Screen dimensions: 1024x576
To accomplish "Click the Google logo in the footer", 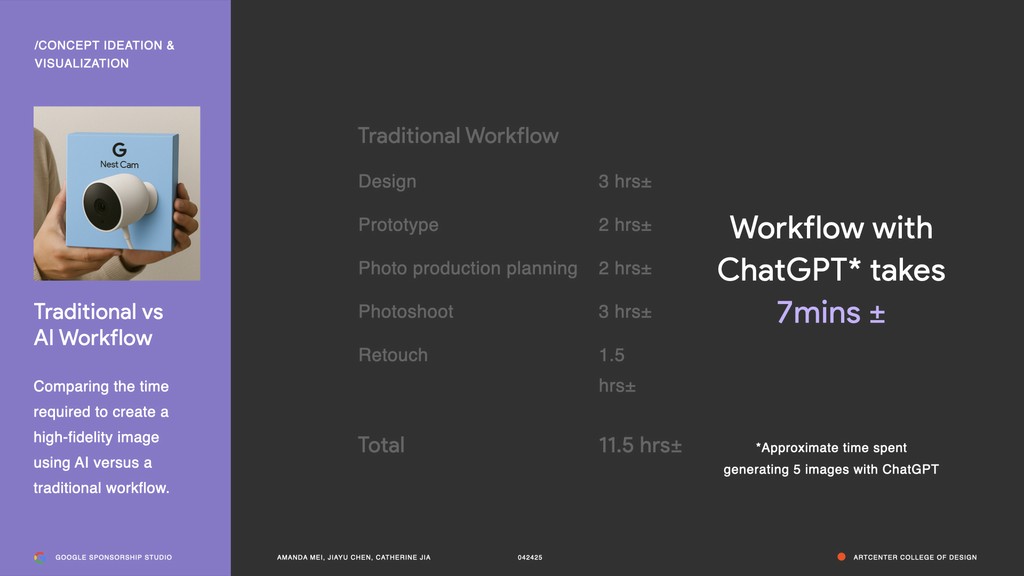I will (39, 557).
